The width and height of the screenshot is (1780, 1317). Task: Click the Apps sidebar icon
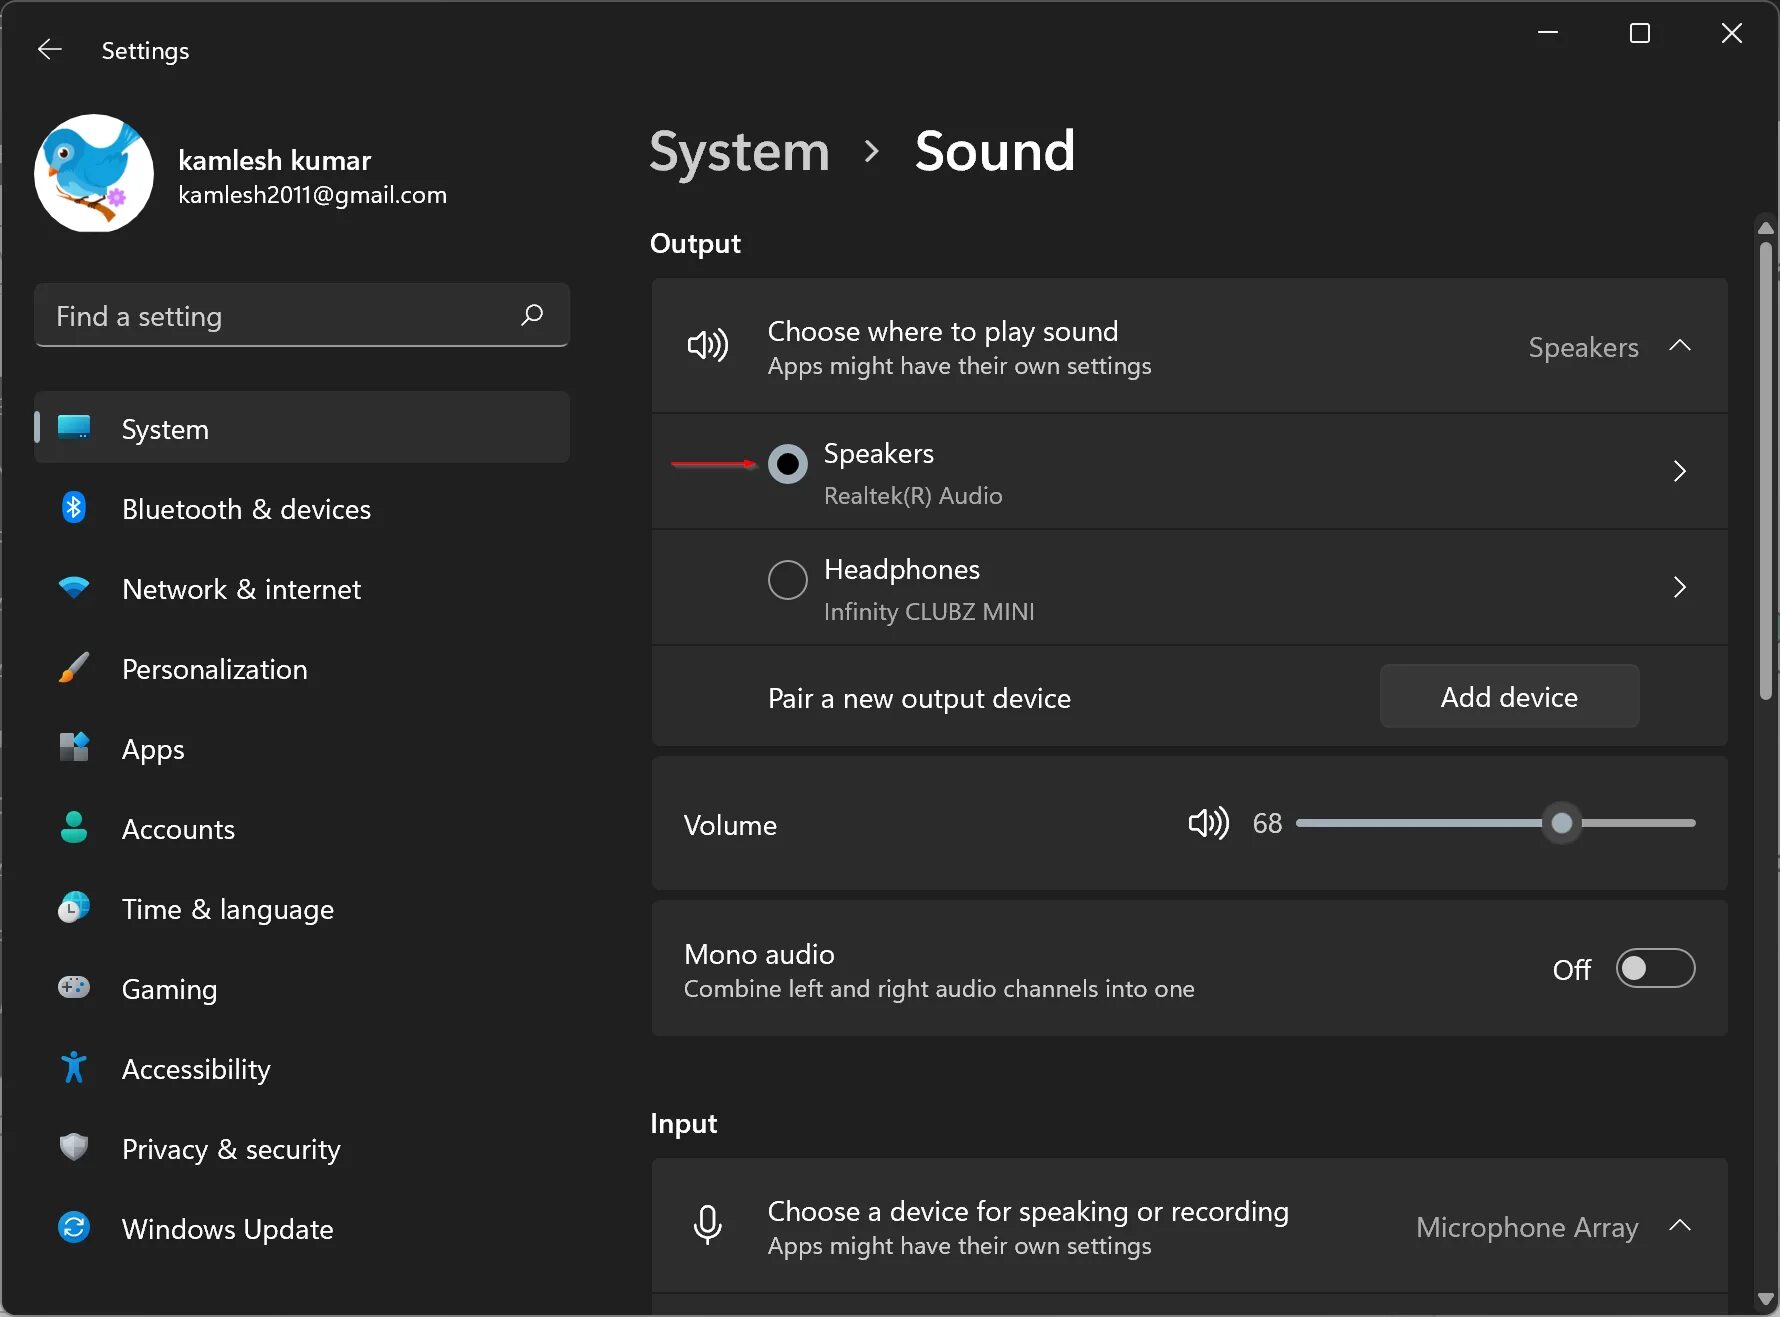[74, 748]
